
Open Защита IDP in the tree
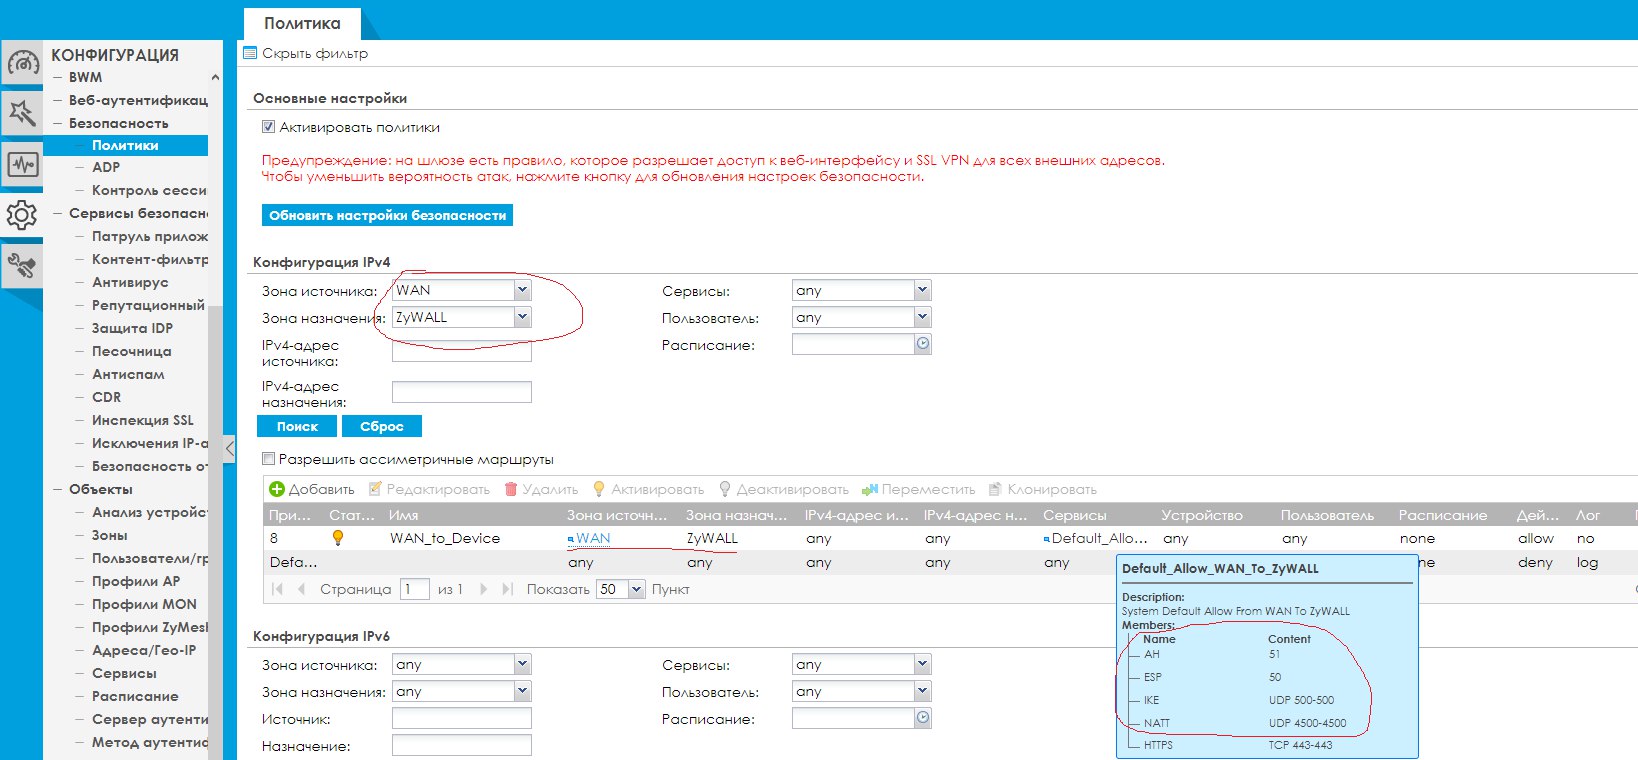pyautogui.click(x=132, y=328)
